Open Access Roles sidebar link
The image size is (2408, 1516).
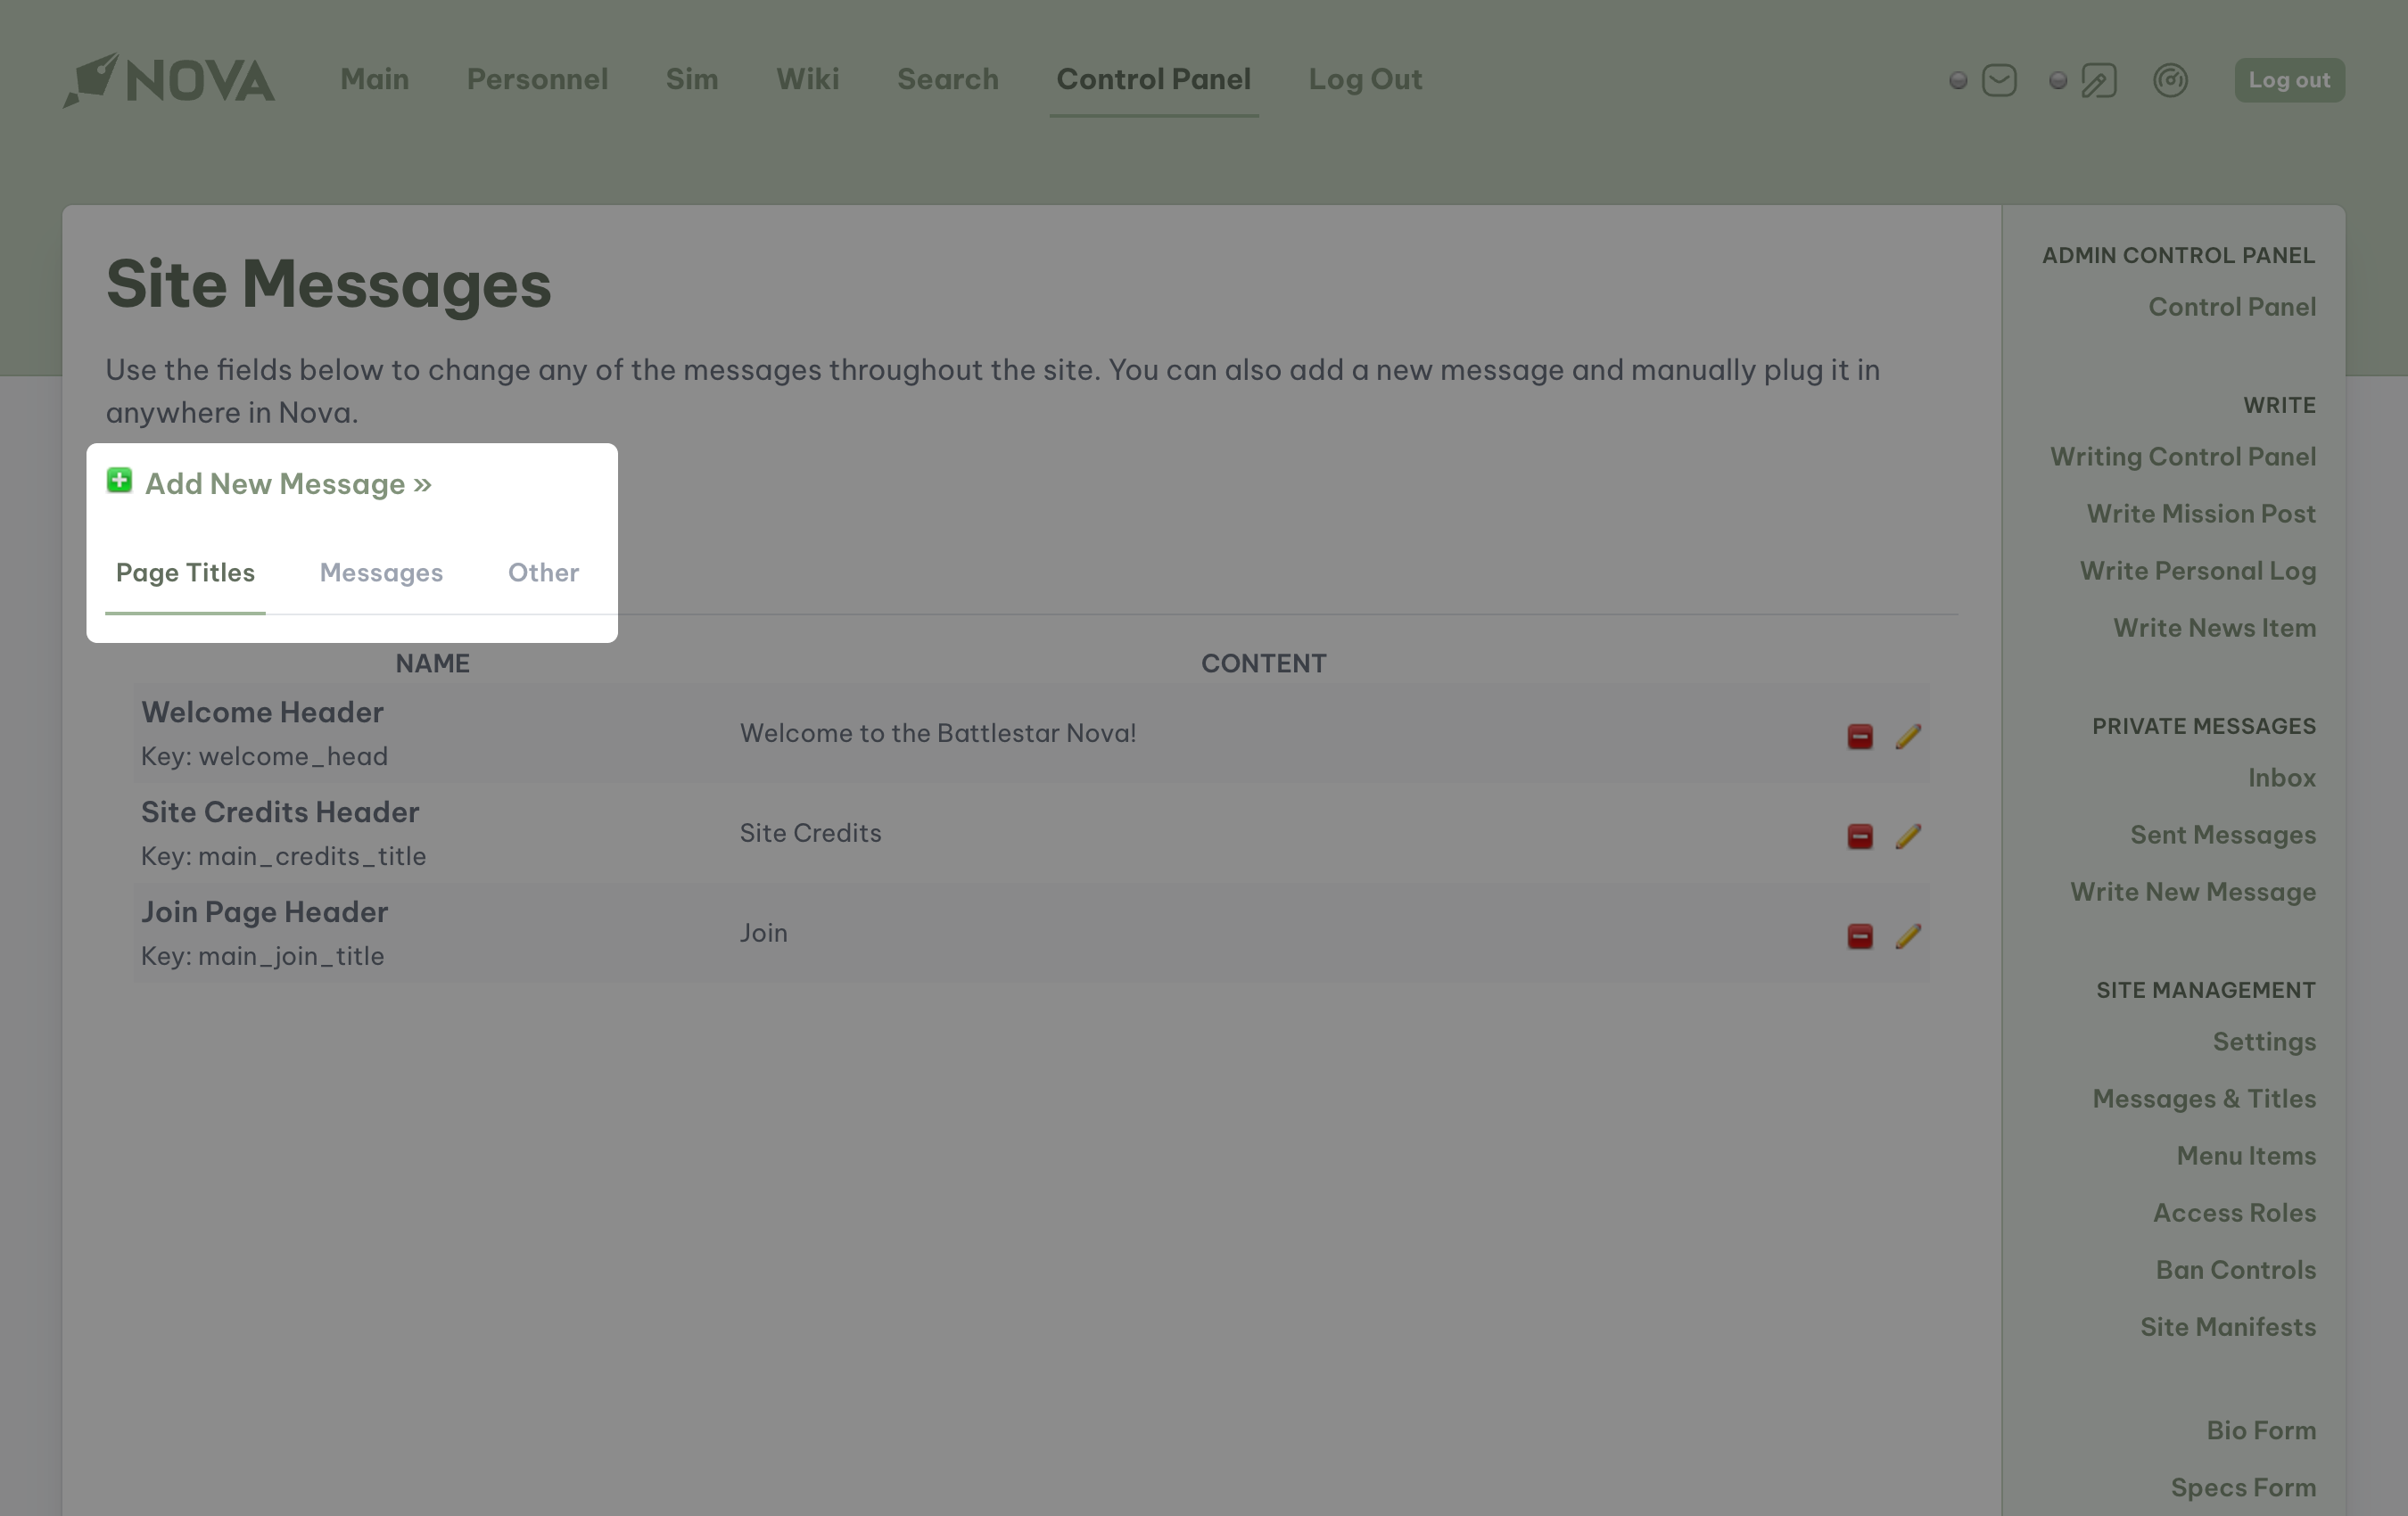[x=2234, y=1213]
